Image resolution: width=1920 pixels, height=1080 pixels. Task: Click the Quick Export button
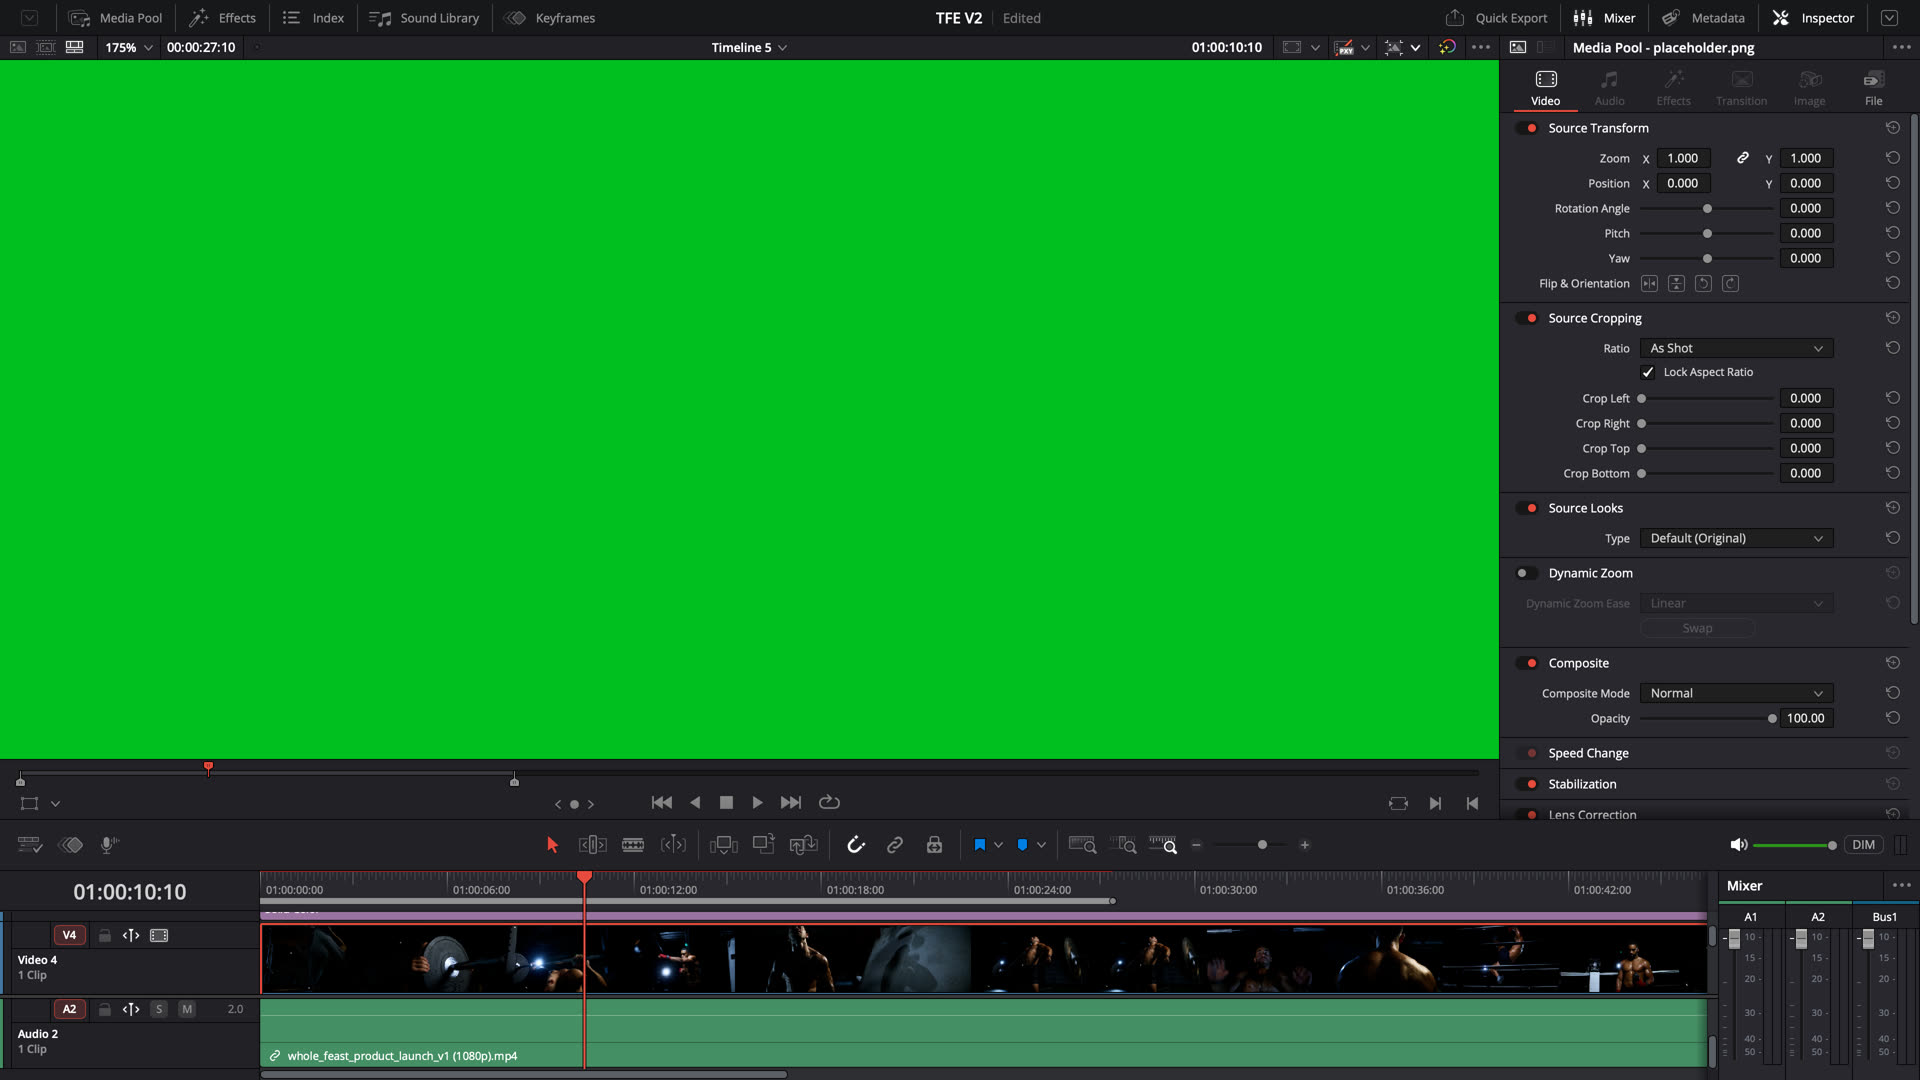click(1496, 18)
